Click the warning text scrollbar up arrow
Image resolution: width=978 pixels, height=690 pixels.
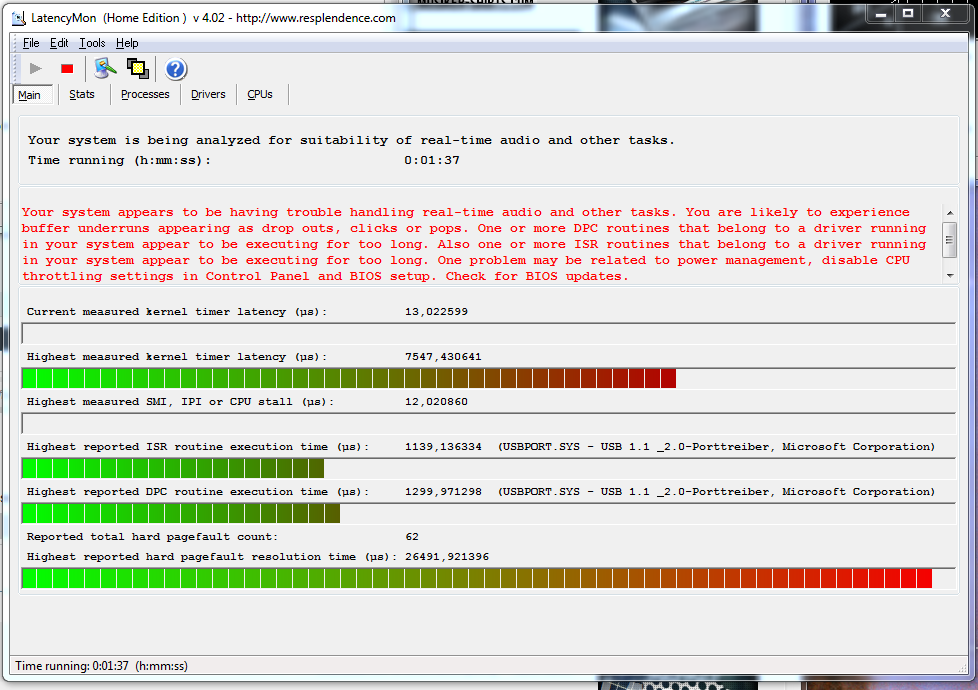click(x=950, y=213)
